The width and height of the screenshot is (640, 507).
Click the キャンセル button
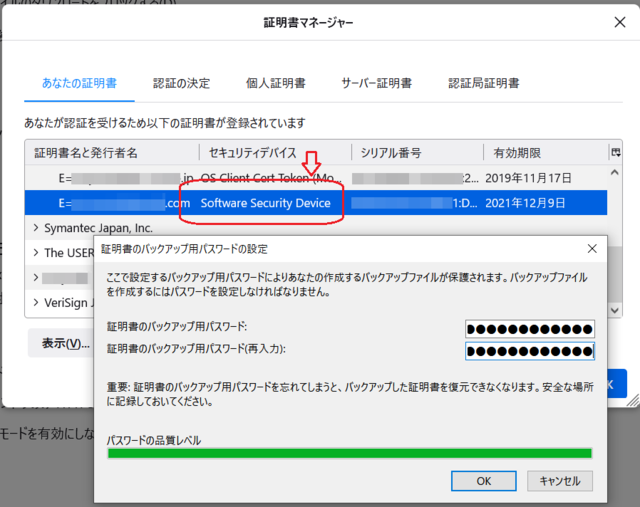(x=560, y=481)
